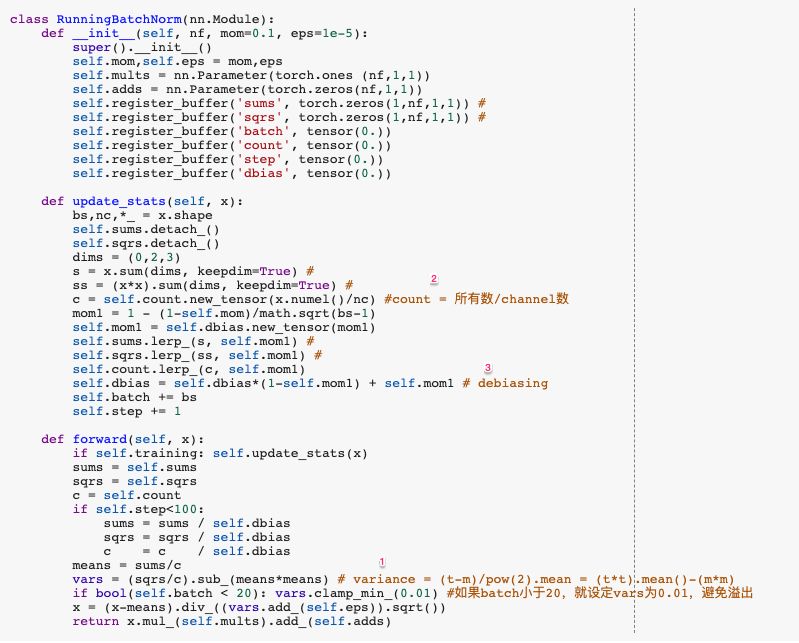The width and height of the screenshot is (799, 643).
Task: Click the 'sums = sums / self.dbias' line
Action: pos(197,524)
